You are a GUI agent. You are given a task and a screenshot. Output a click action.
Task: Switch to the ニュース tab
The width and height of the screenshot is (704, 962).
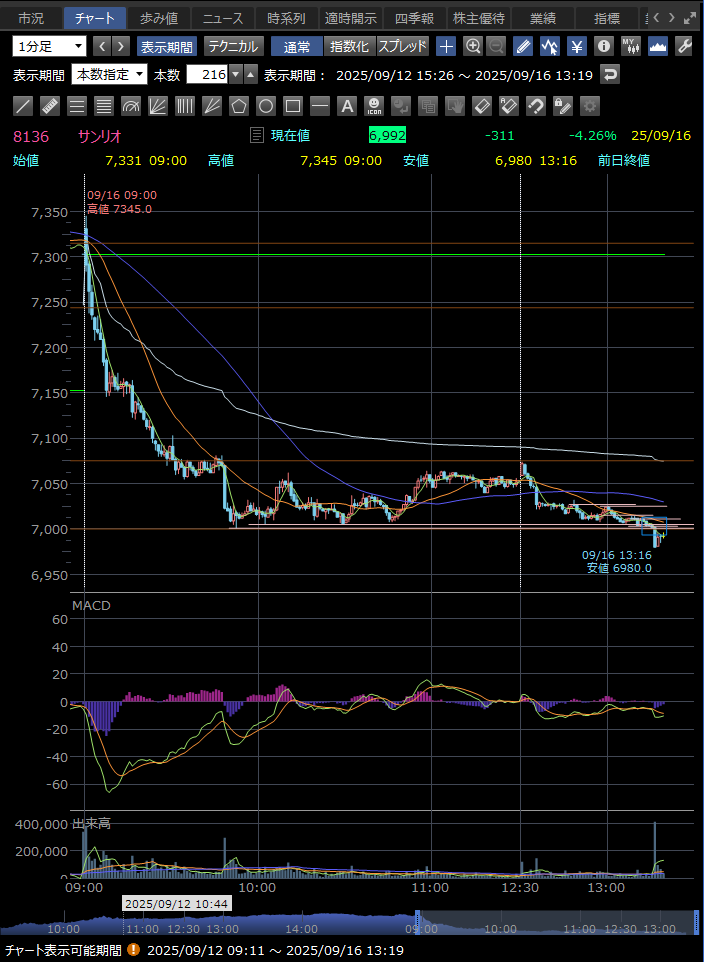(x=221, y=18)
